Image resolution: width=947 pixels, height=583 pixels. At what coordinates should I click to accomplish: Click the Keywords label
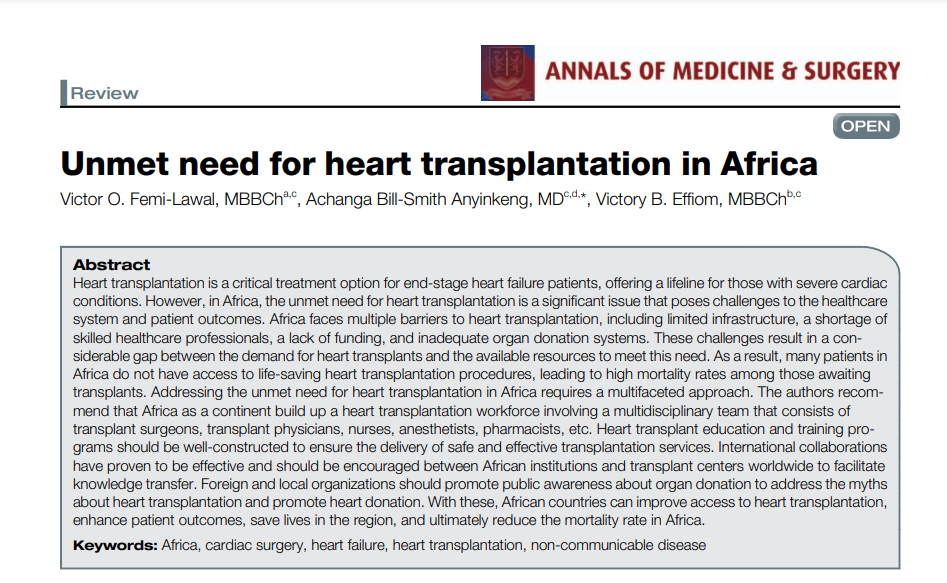(x=115, y=545)
